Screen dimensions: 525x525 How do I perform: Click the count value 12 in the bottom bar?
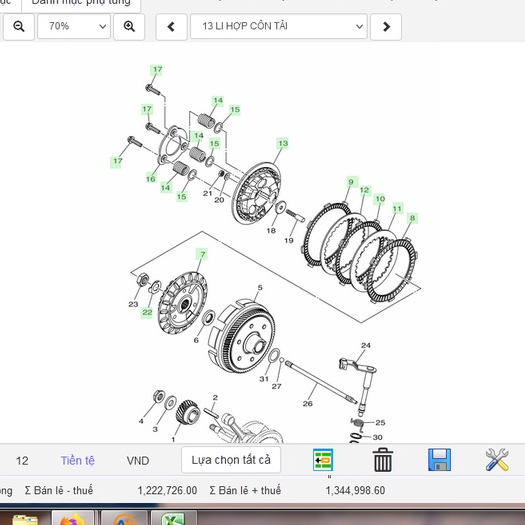point(22,461)
